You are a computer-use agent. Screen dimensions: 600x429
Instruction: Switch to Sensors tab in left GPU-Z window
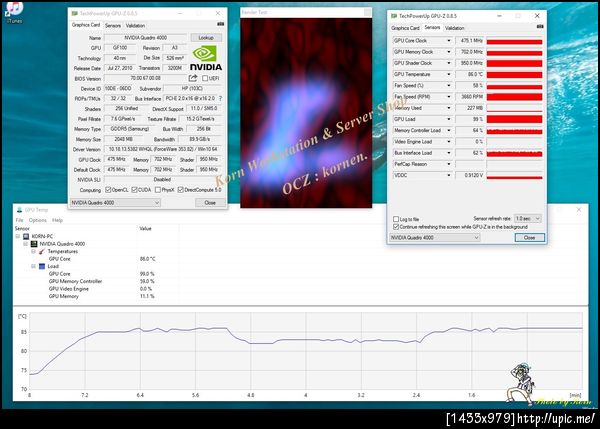(x=113, y=26)
